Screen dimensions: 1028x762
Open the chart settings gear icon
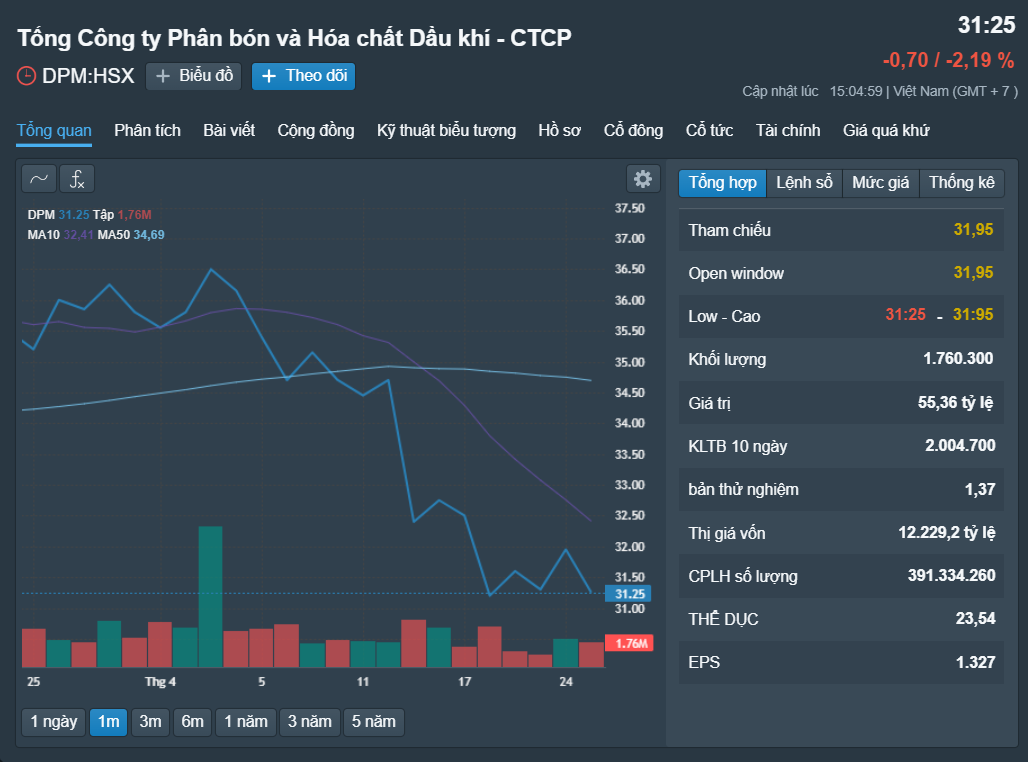pos(642,179)
